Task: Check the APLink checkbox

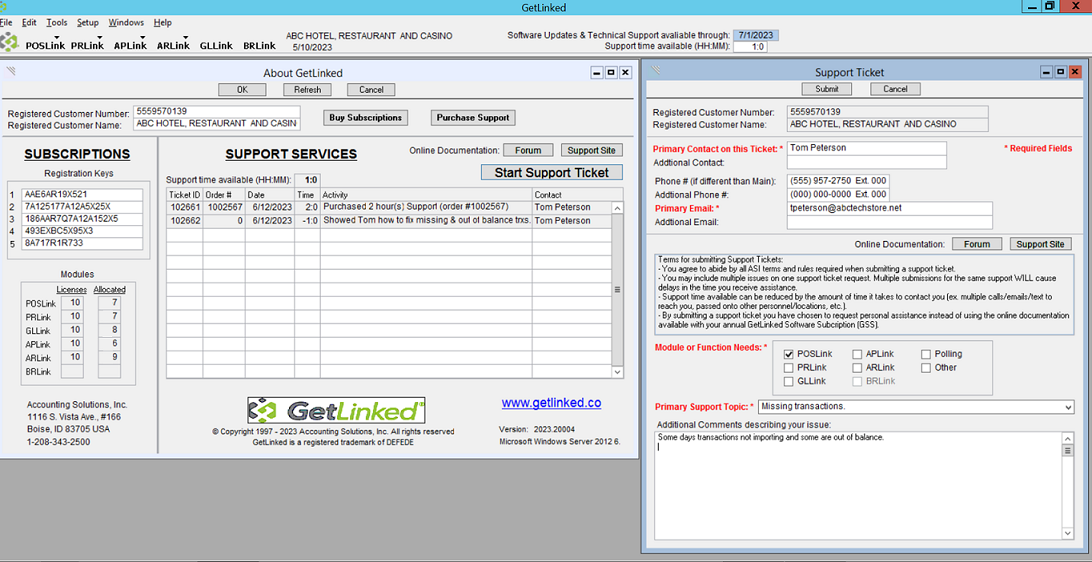Action: (857, 354)
